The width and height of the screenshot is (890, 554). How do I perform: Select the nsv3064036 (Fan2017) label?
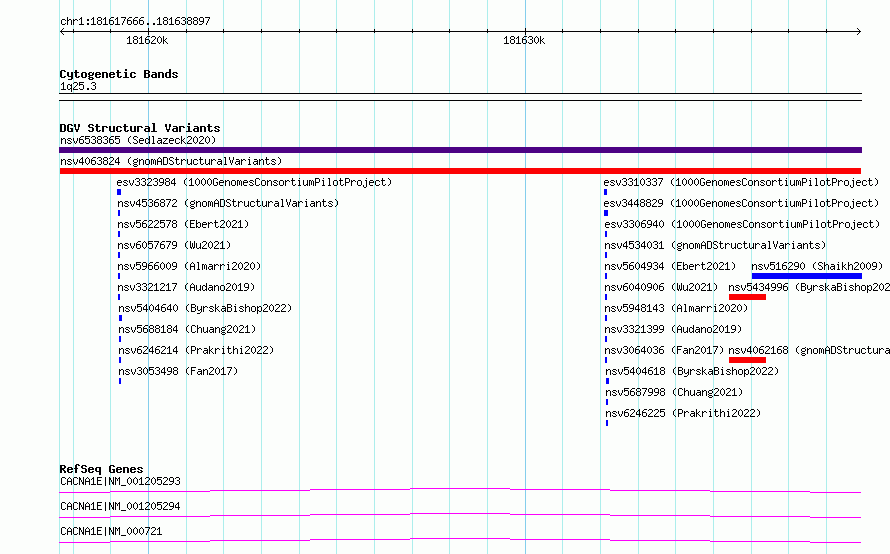[x=664, y=350]
